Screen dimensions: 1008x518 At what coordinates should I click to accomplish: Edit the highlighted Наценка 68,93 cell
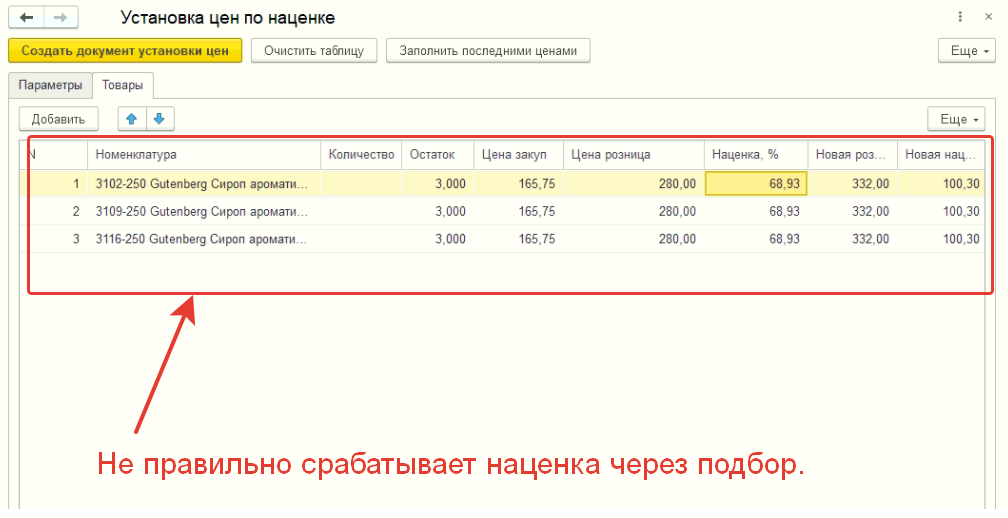click(x=756, y=184)
